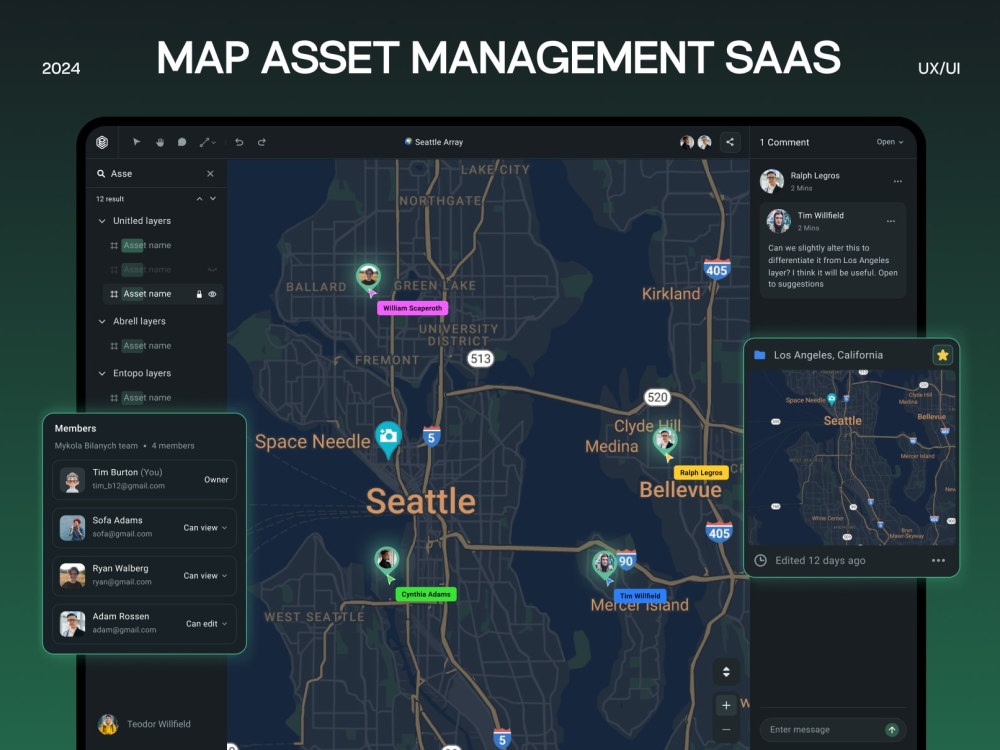
Task: Click the Asse search field
Action: point(156,173)
